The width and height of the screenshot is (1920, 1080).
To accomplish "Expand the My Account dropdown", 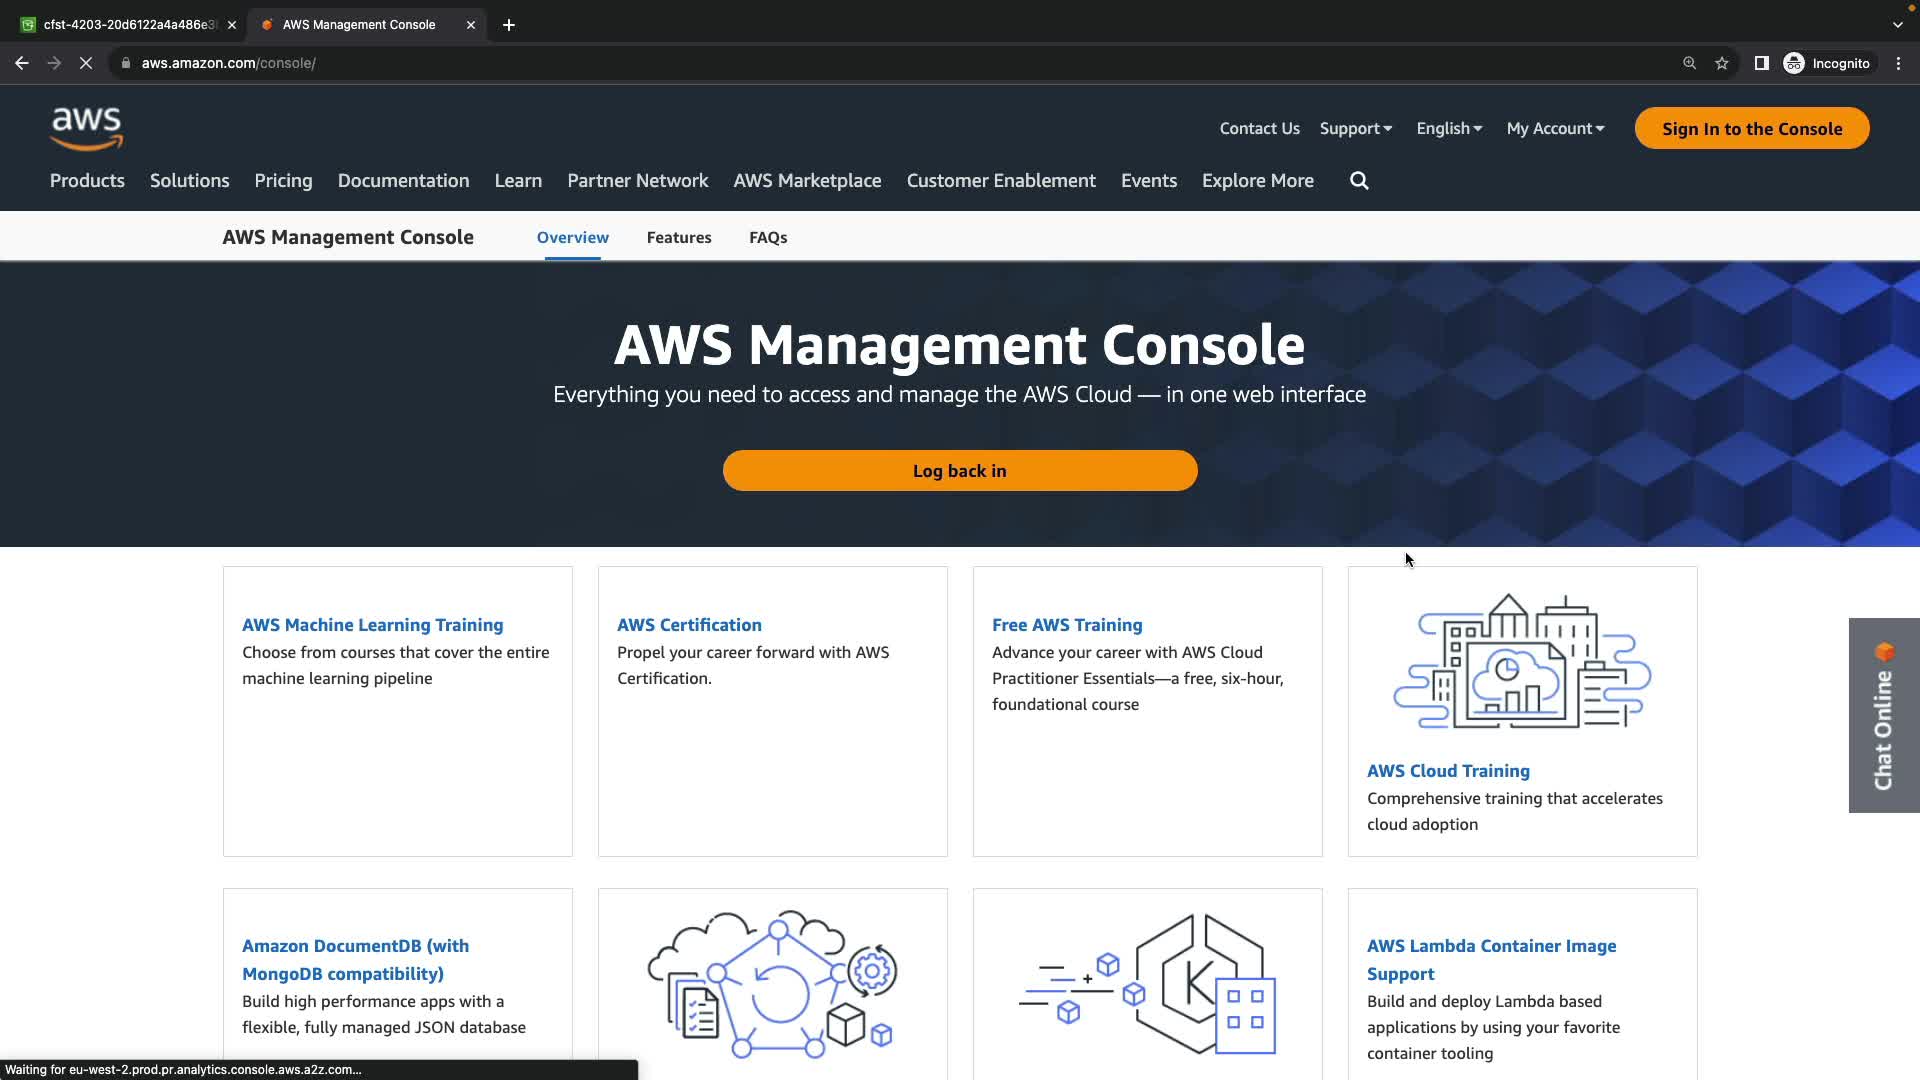I will tap(1555, 129).
